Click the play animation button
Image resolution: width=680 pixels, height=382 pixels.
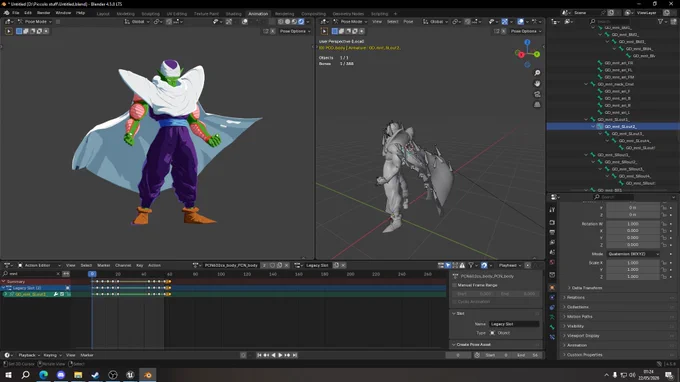(x=280, y=355)
